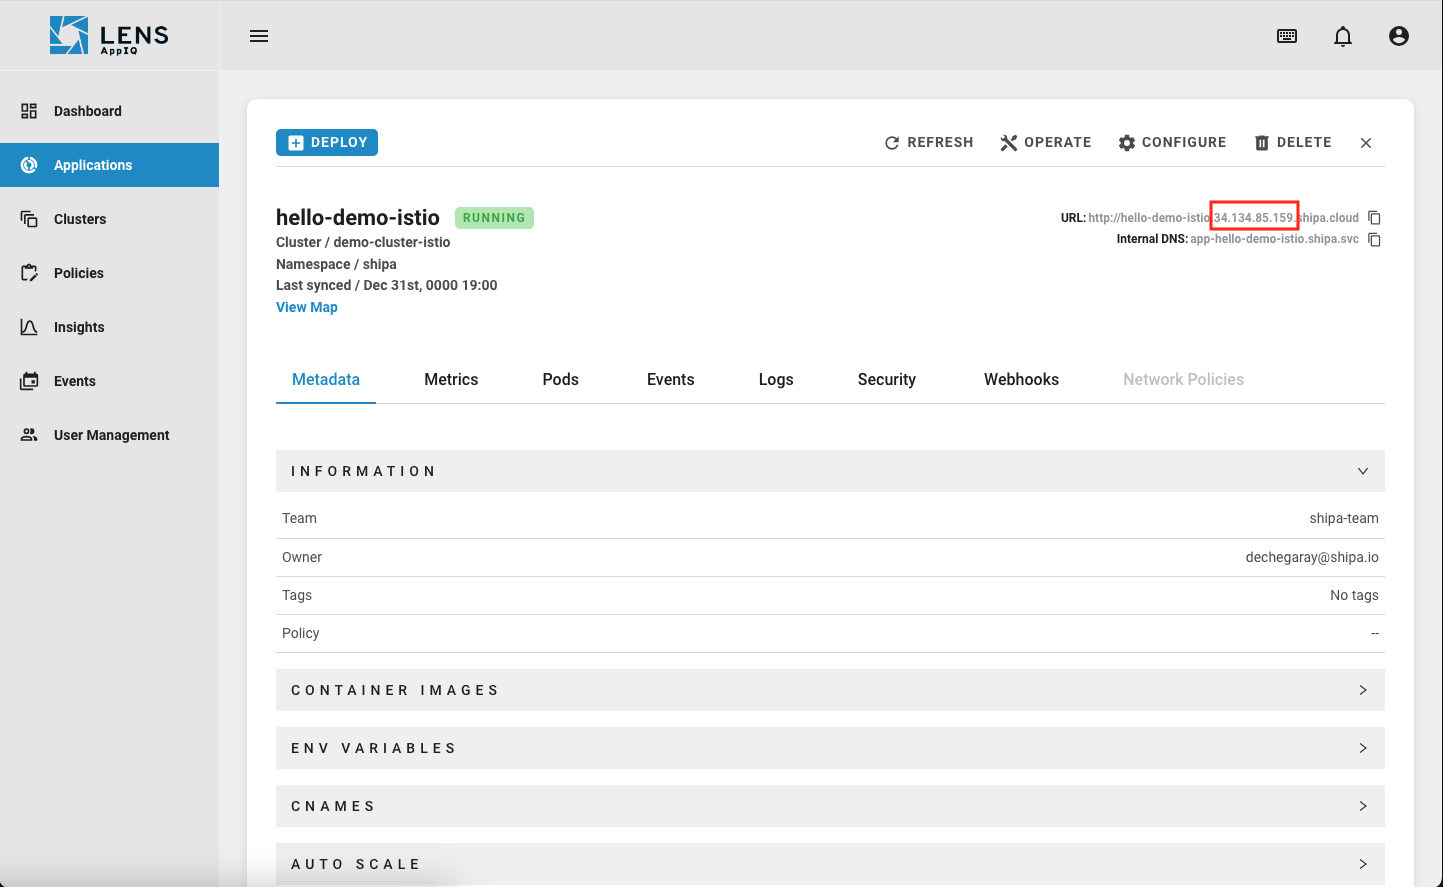This screenshot has height=887, width=1443.
Task: Click the Policy row label
Action: click(300, 633)
